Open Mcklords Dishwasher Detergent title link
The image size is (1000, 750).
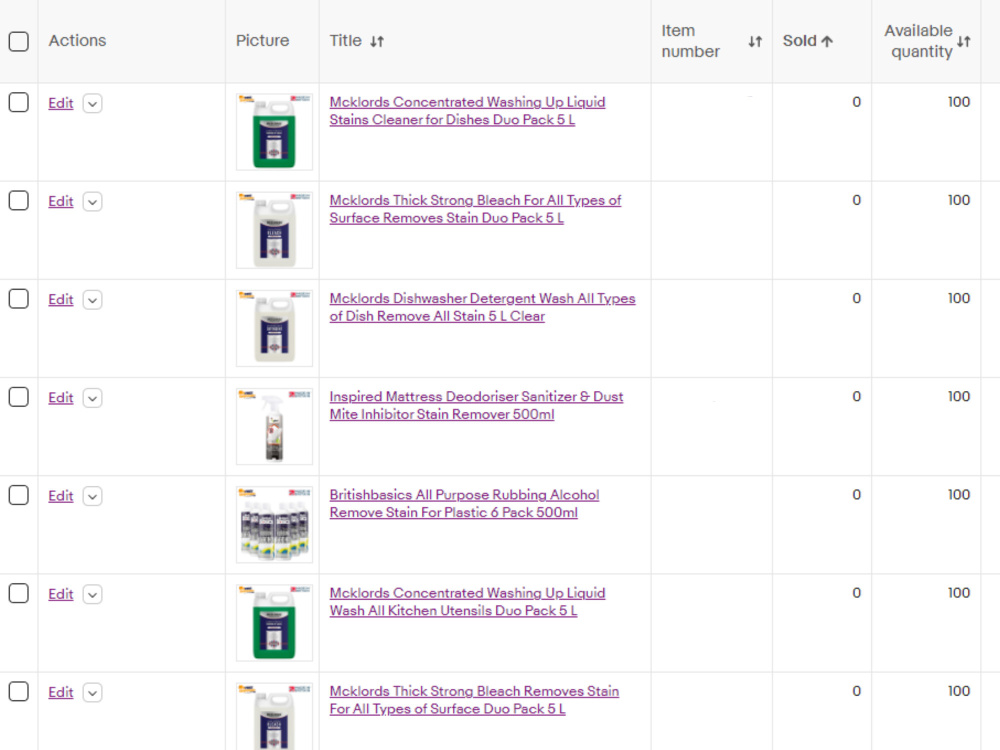click(x=482, y=307)
